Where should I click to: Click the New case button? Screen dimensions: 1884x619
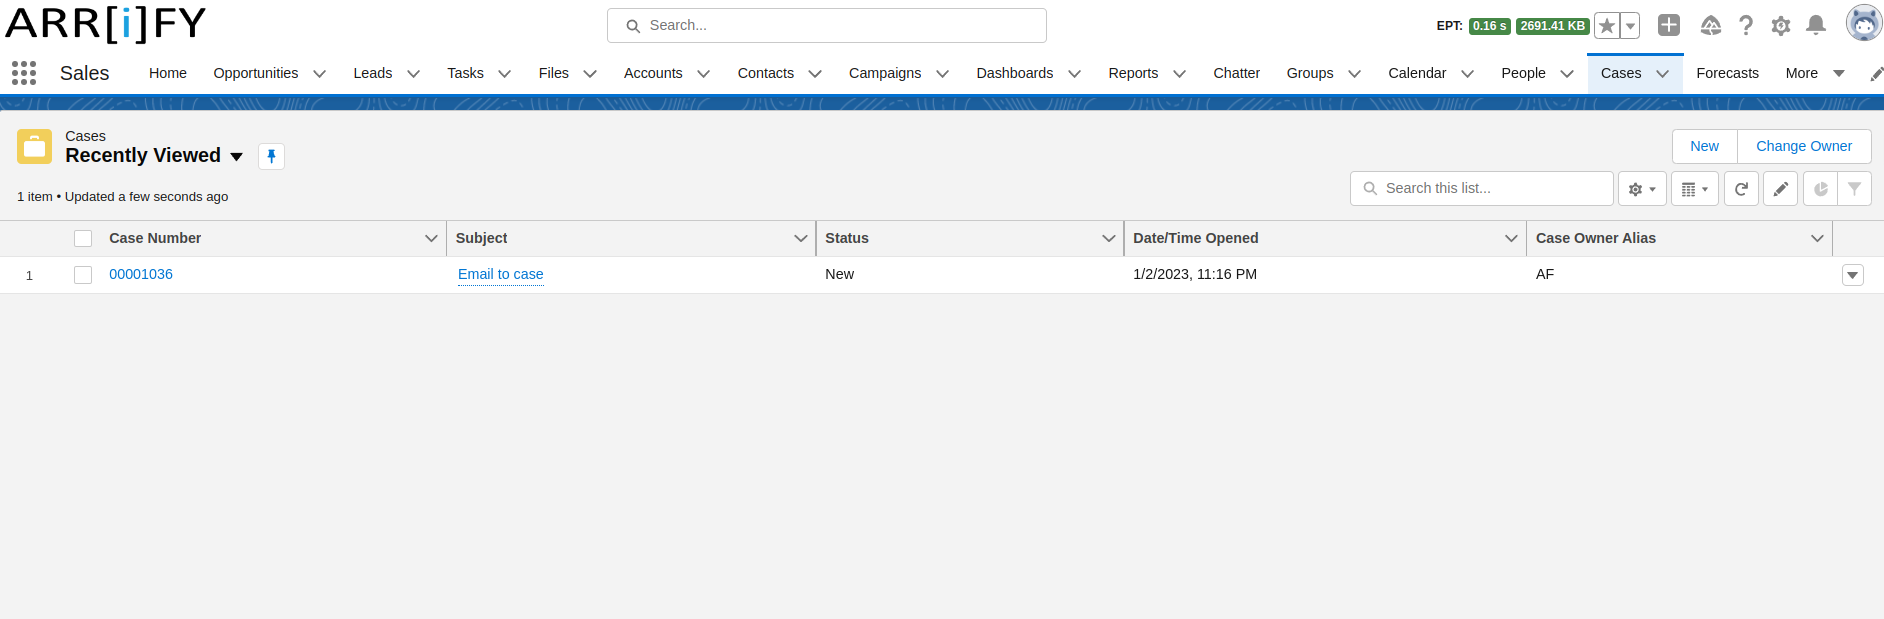pos(1705,146)
